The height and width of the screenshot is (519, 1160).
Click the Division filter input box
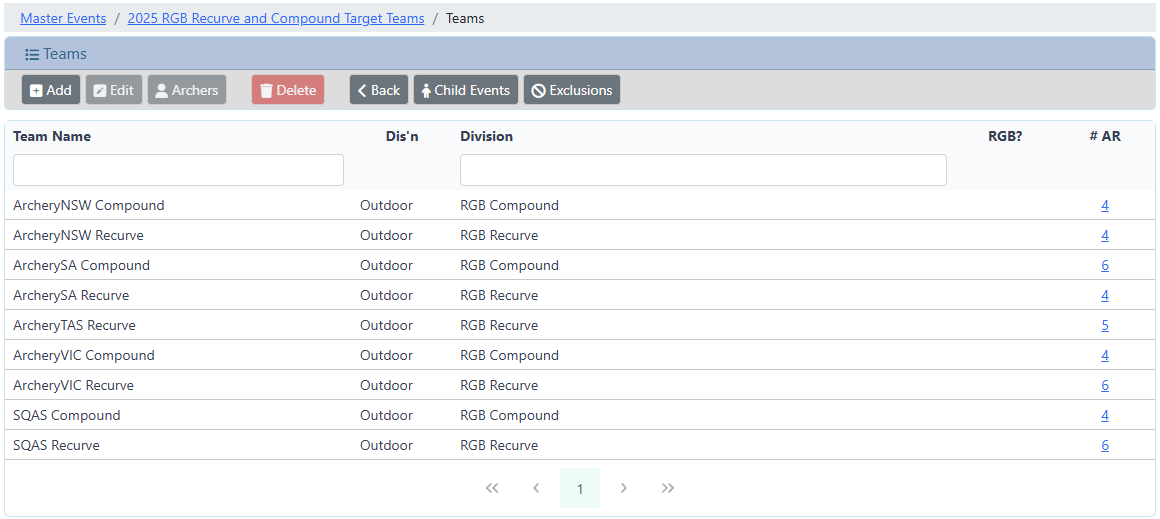(x=702, y=170)
